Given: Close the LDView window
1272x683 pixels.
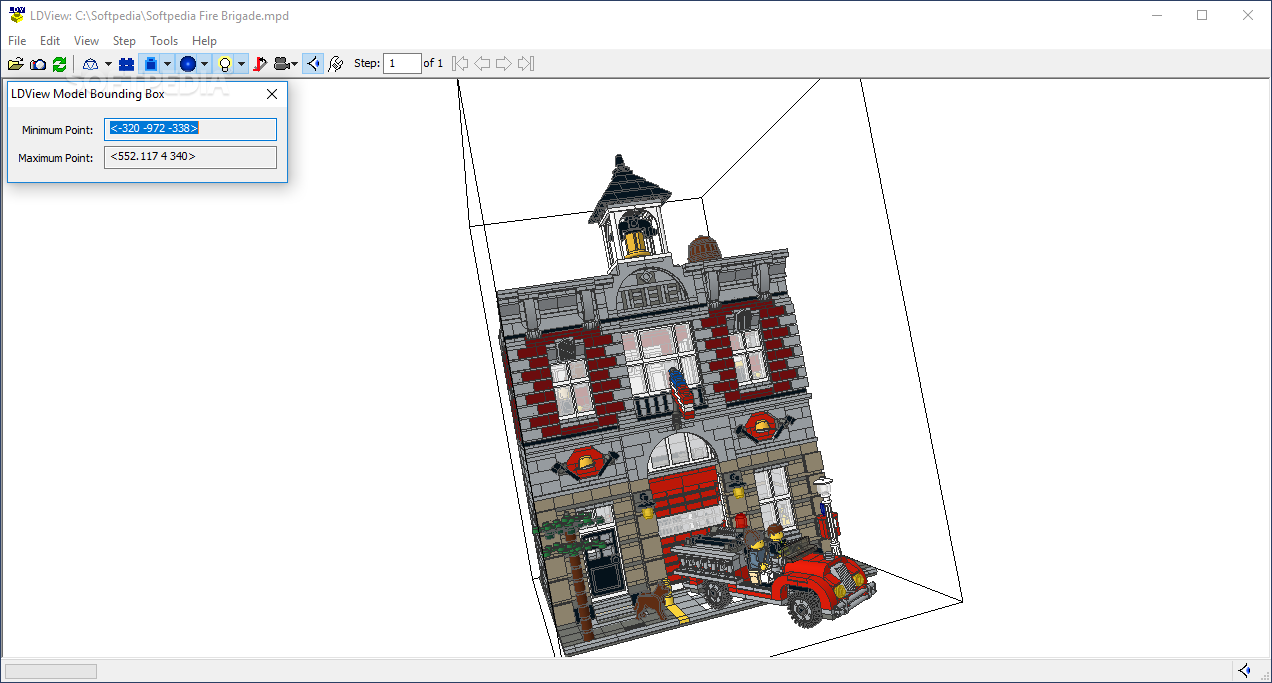Looking at the screenshot, I should 1248,15.
